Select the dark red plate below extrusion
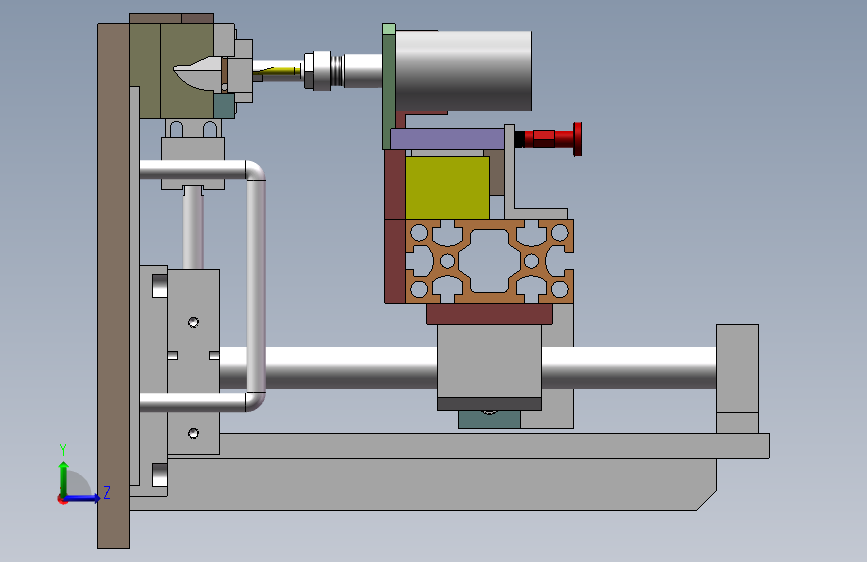The width and height of the screenshot is (867, 562). coord(489,314)
